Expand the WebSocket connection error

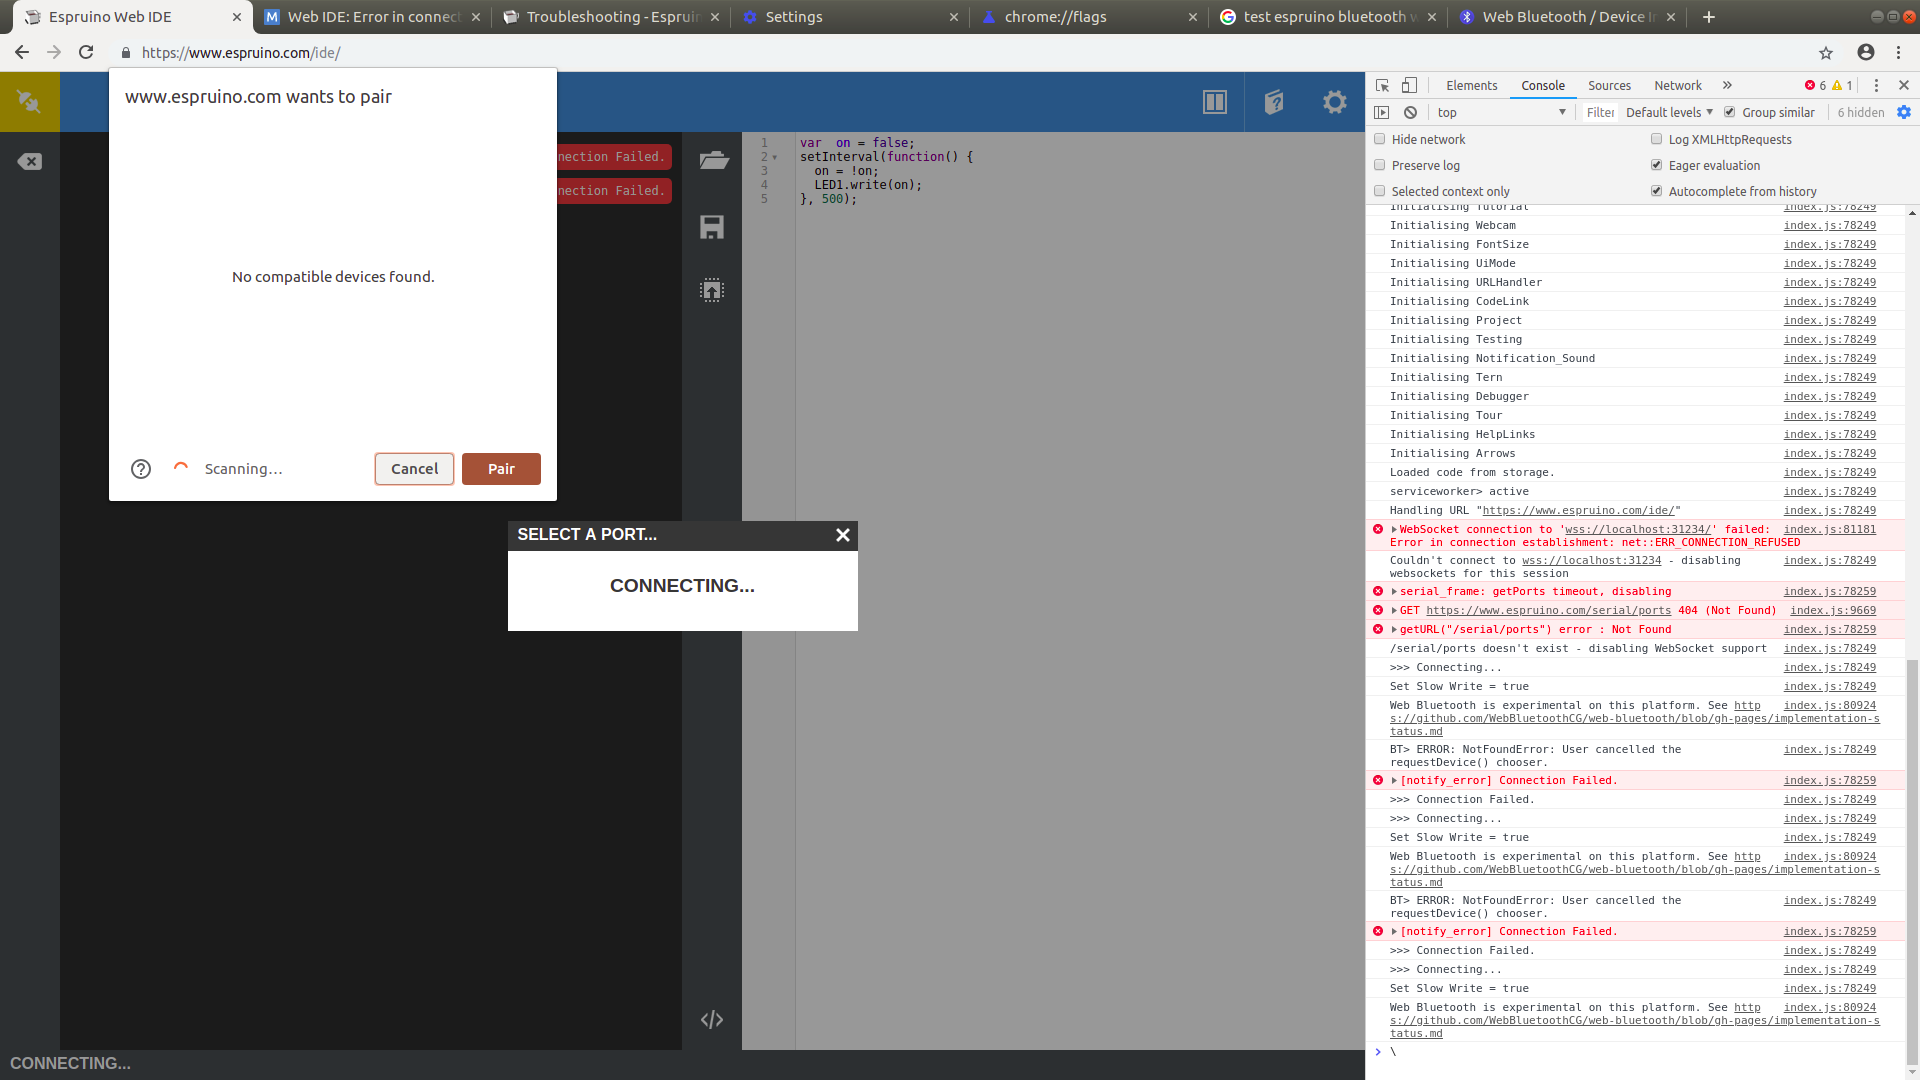tap(1394, 530)
